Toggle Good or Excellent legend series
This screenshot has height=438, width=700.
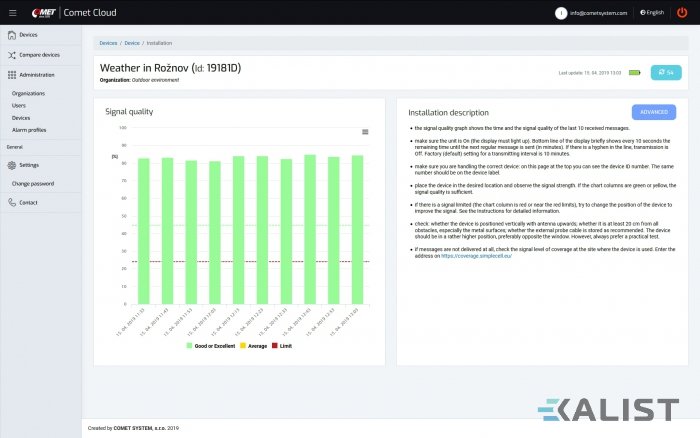(212, 345)
